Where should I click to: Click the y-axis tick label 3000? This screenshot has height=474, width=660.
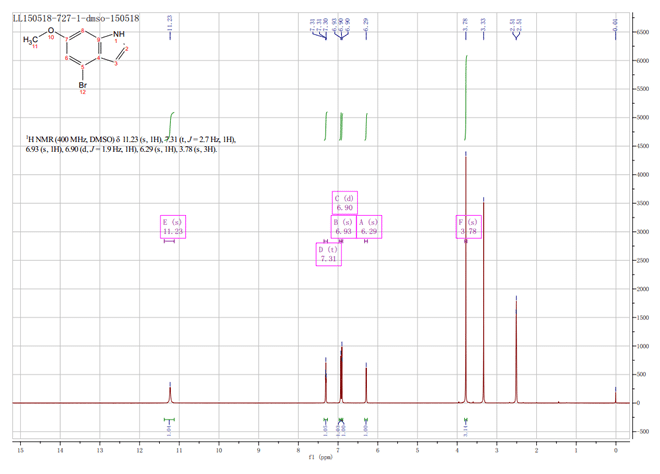click(x=642, y=232)
